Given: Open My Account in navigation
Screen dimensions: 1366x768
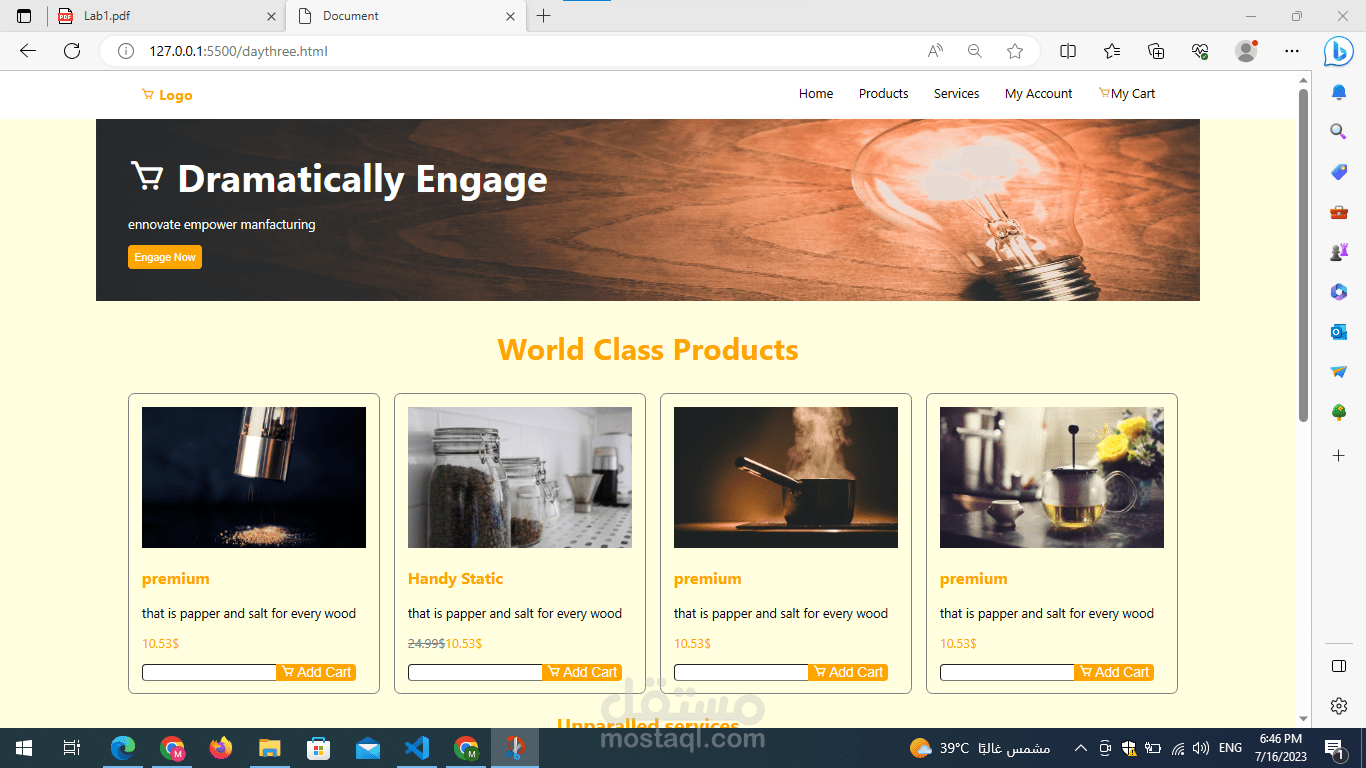Looking at the screenshot, I should click(x=1039, y=94).
